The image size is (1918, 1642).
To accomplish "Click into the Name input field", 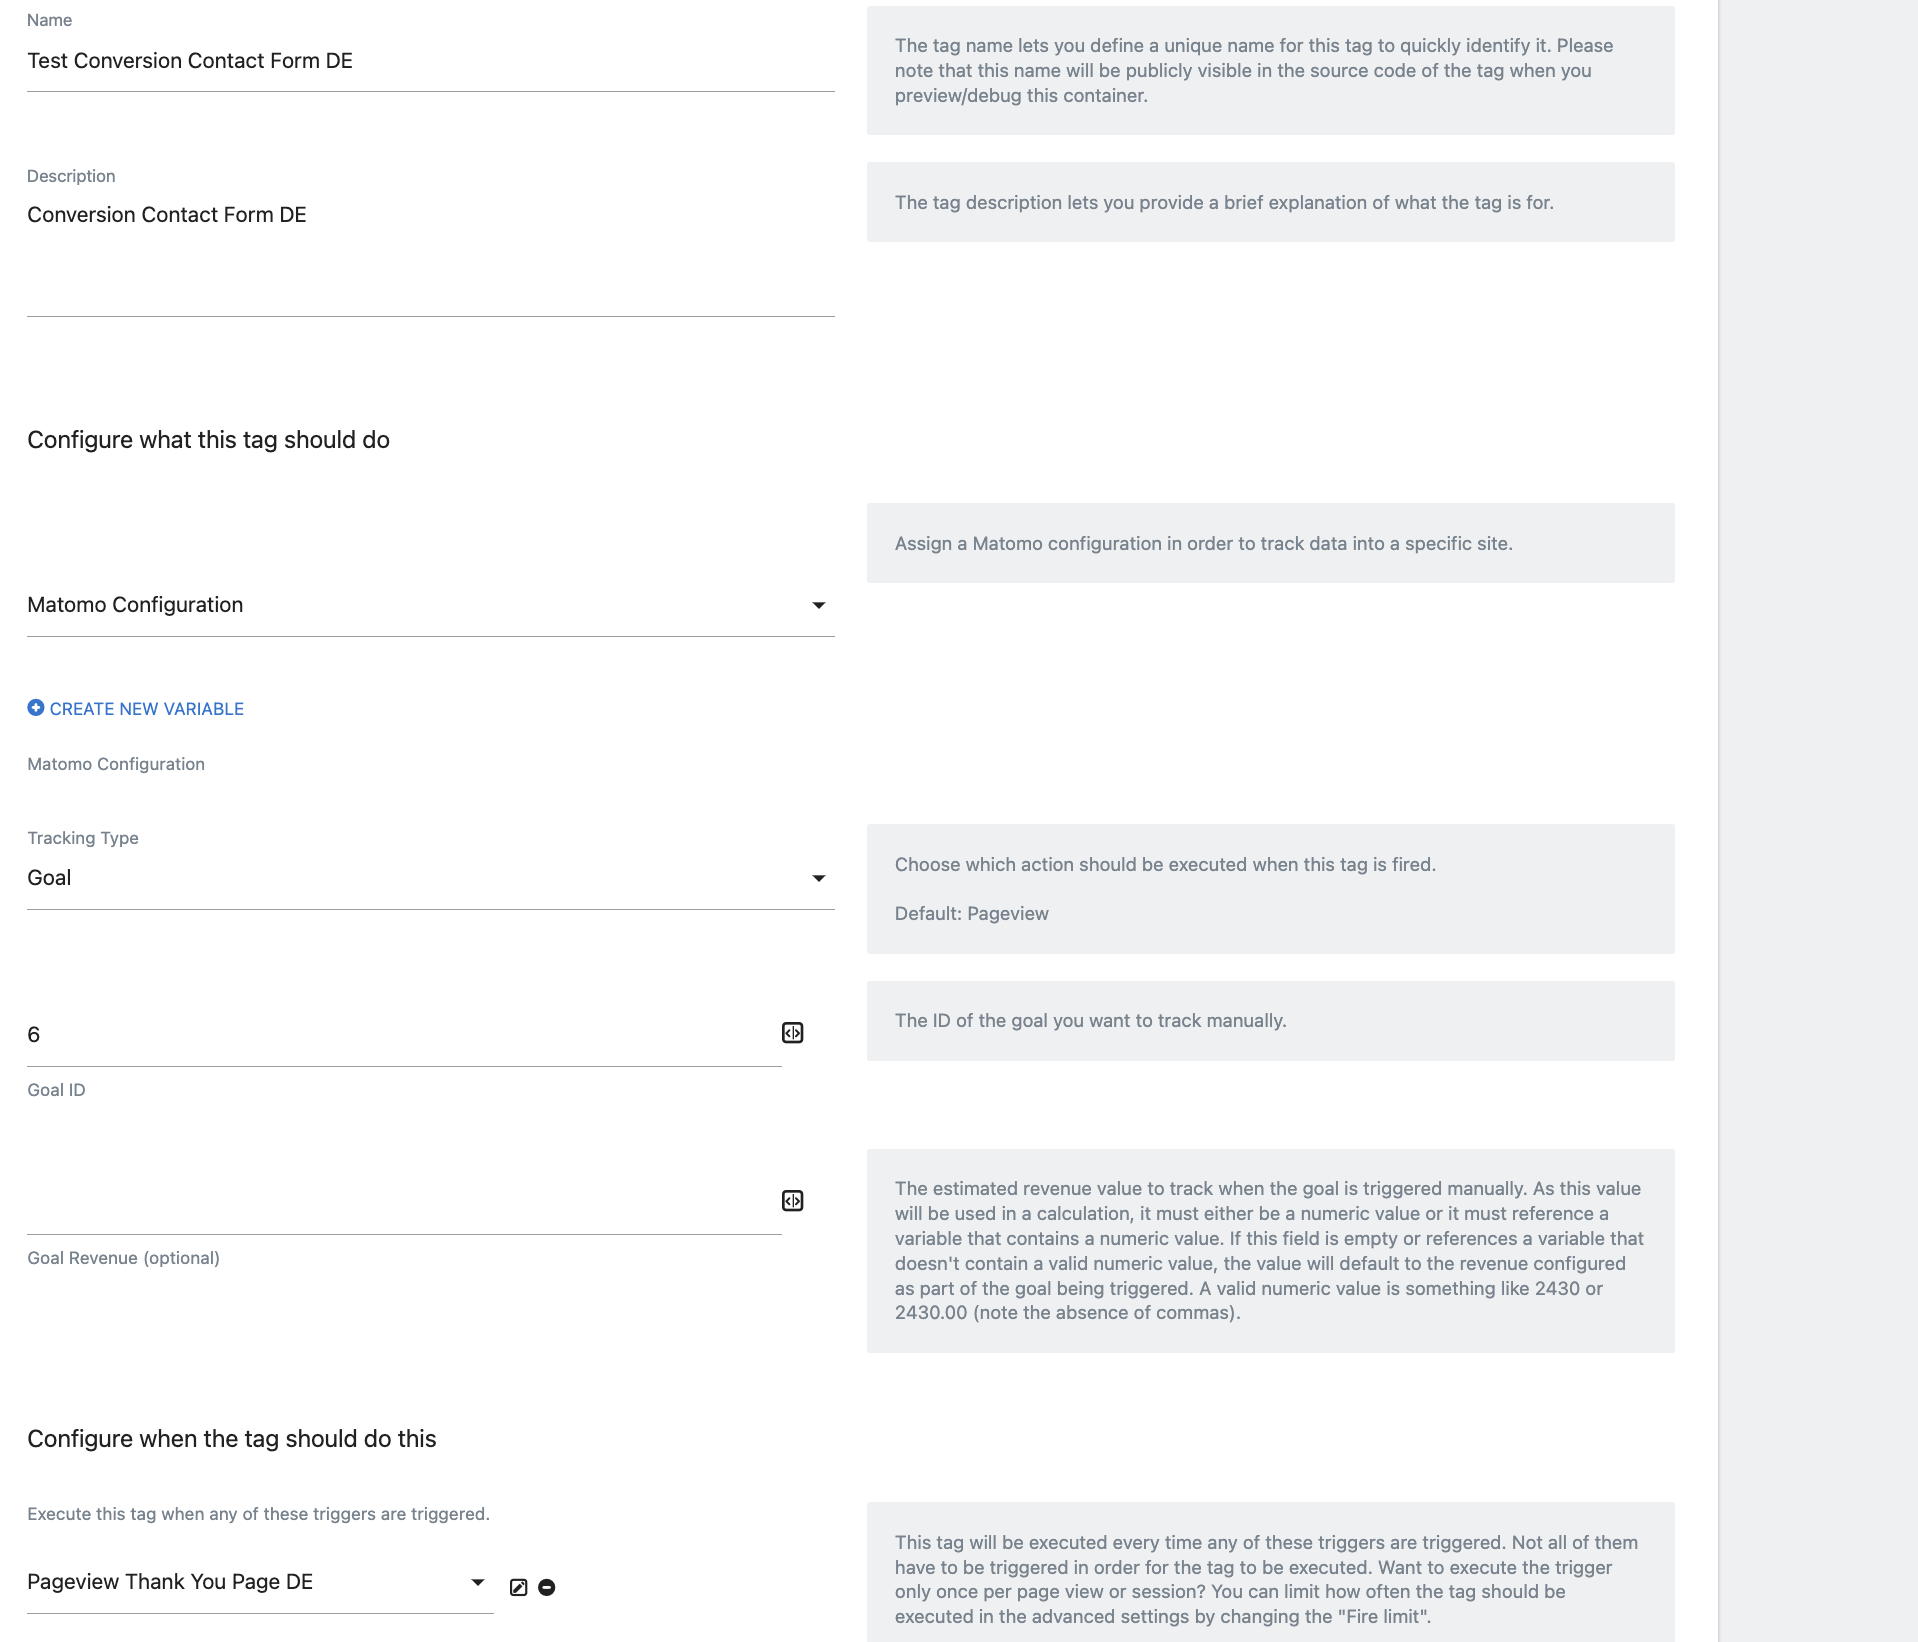I will tap(431, 61).
